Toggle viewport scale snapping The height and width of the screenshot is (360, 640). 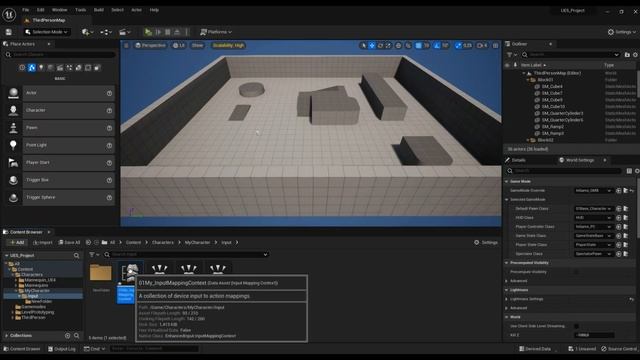(458, 45)
